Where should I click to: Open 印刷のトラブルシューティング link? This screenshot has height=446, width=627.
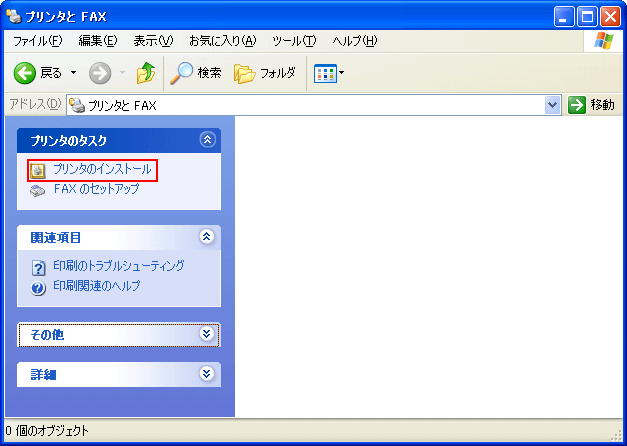pyautogui.click(x=119, y=266)
